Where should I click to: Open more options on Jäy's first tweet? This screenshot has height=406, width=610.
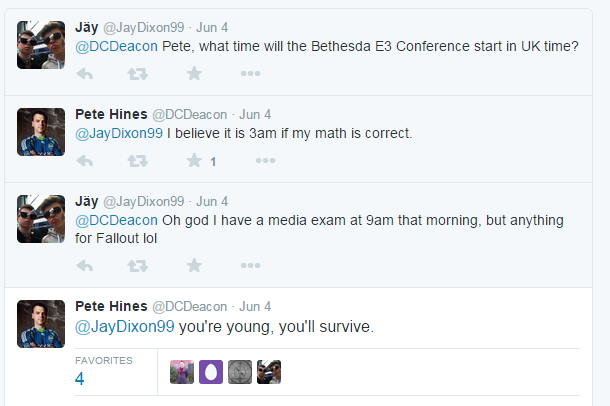pos(250,73)
